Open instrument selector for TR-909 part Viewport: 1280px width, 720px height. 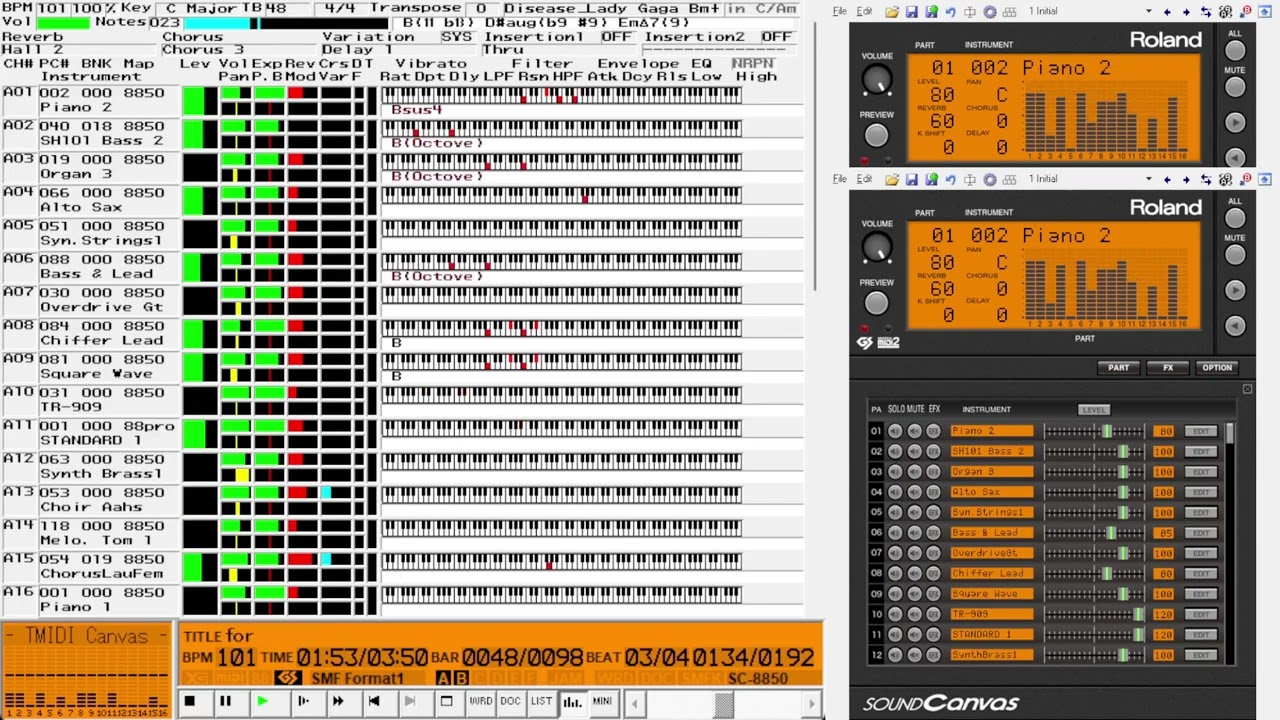click(x=991, y=614)
